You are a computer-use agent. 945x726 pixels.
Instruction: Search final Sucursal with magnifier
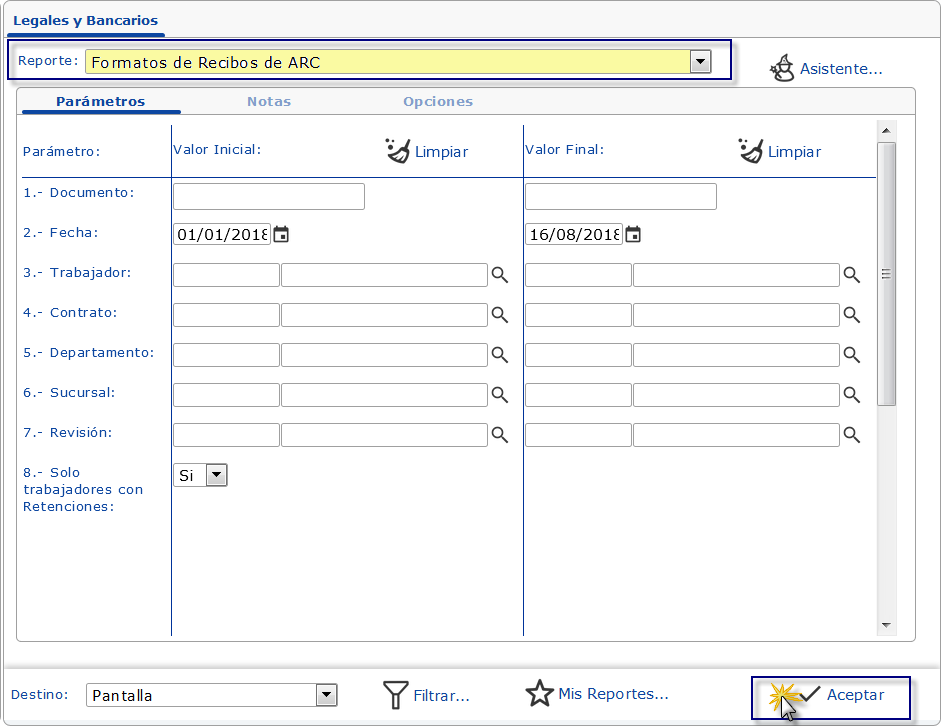pos(851,395)
